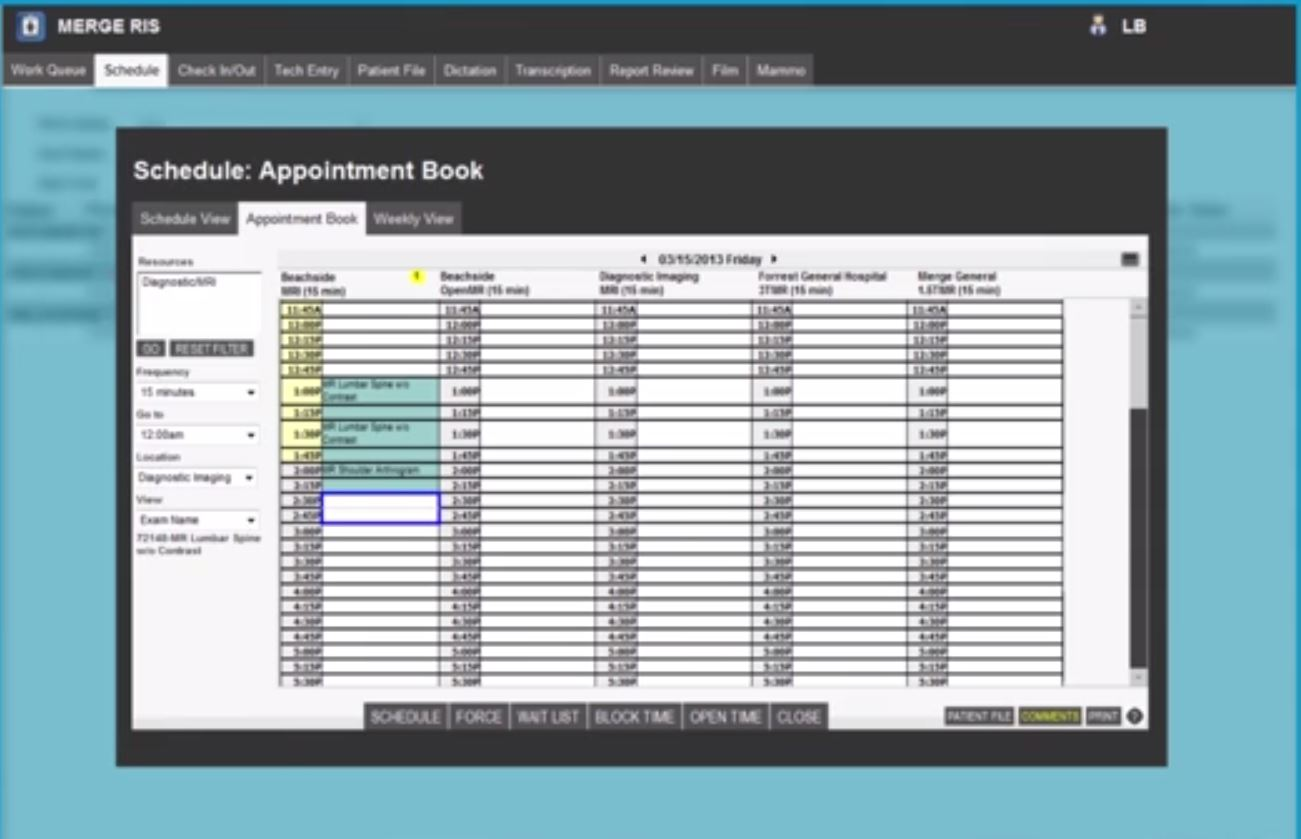1301x839 pixels.
Task: Click the Forrest General Hospital column header
Action: pyautogui.click(x=822, y=283)
